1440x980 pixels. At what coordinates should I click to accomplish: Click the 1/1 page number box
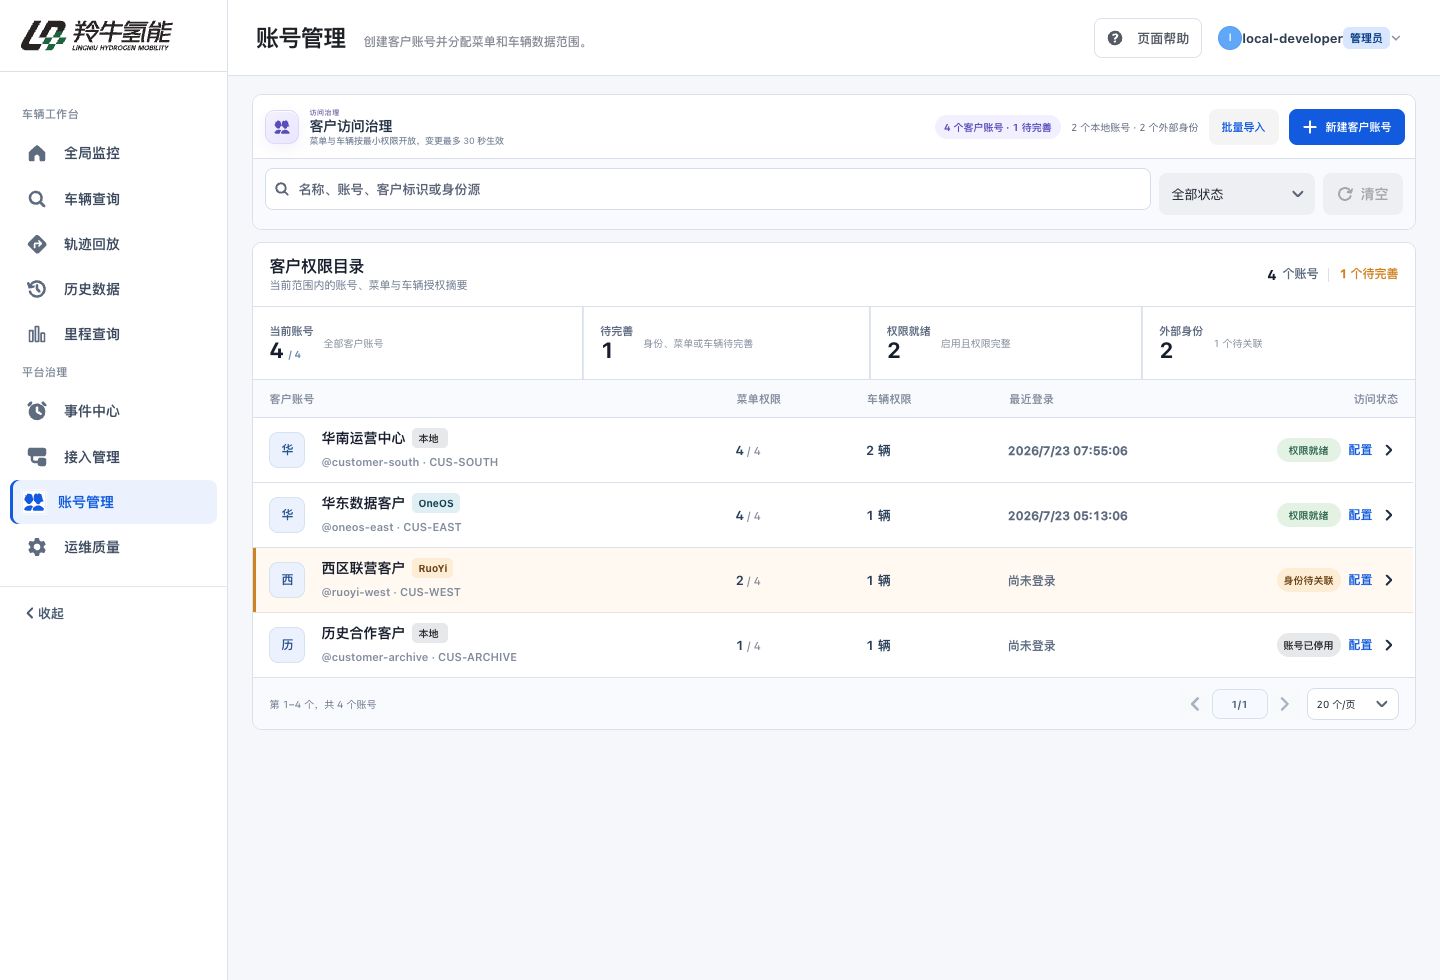(x=1240, y=704)
